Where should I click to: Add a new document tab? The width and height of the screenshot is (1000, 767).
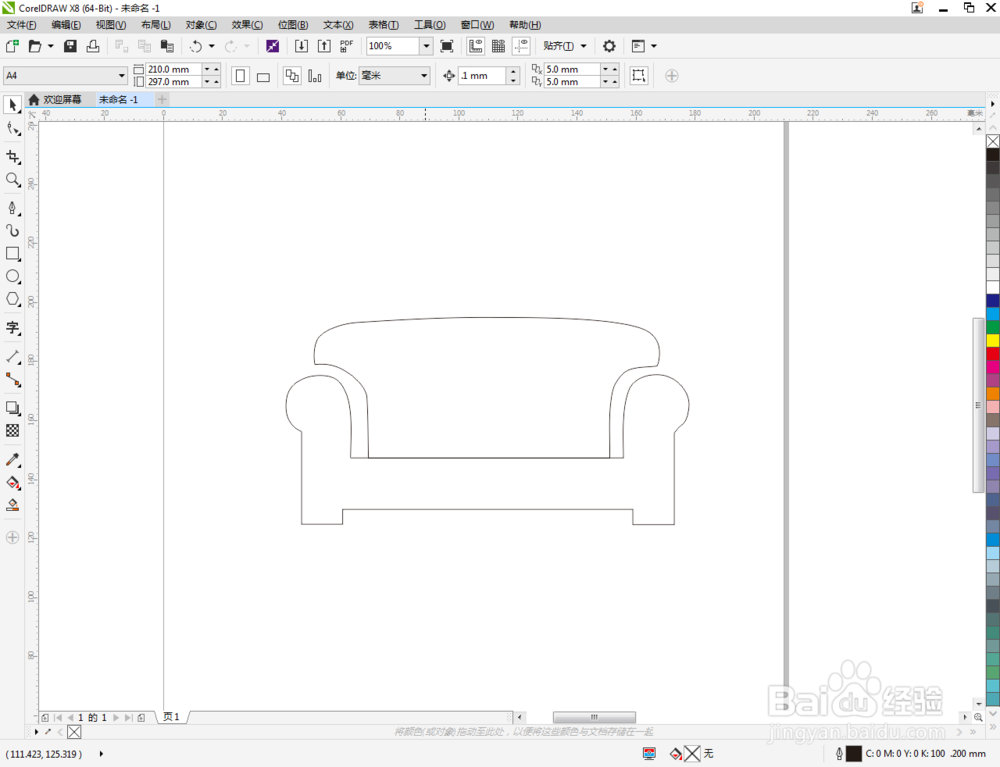162,99
